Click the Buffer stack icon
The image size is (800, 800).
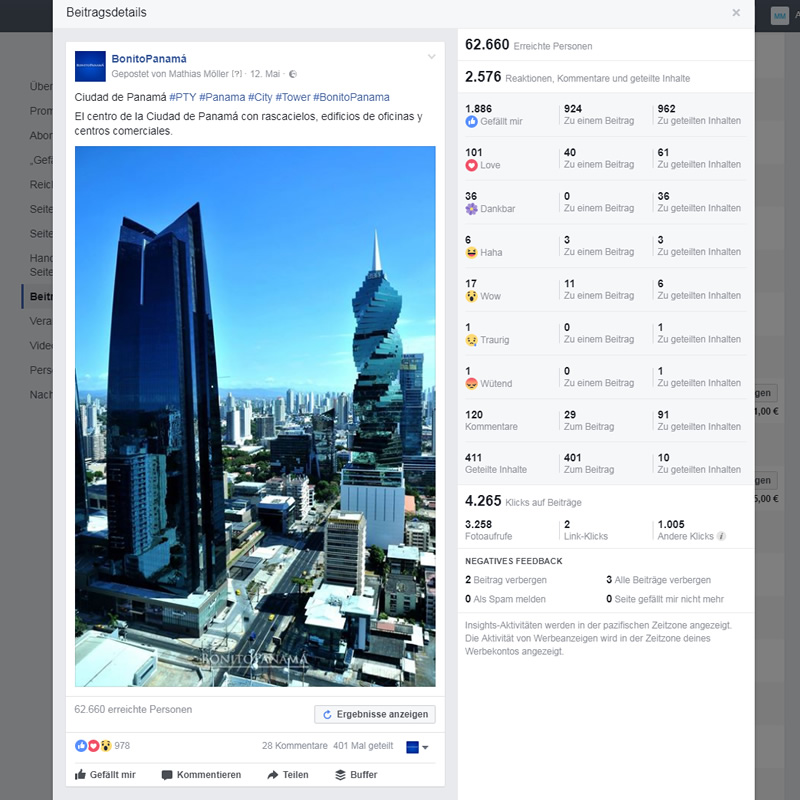click(340, 775)
